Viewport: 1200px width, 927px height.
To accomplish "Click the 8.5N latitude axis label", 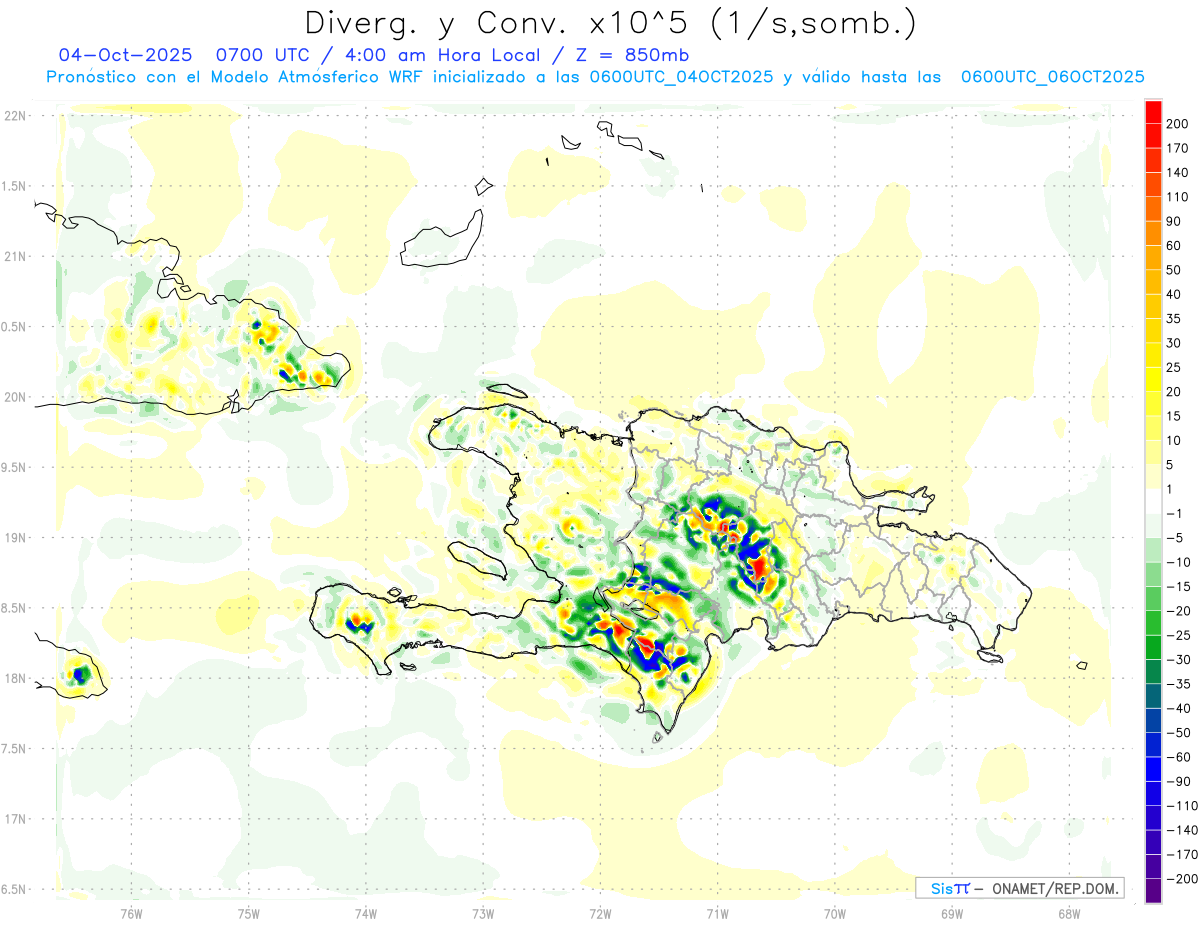I will click(x=13, y=608).
